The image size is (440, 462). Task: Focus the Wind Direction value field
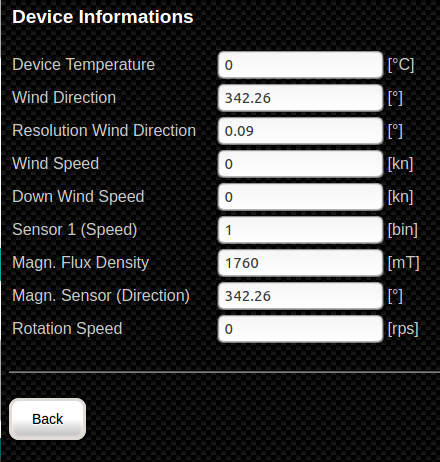(x=300, y=98)
